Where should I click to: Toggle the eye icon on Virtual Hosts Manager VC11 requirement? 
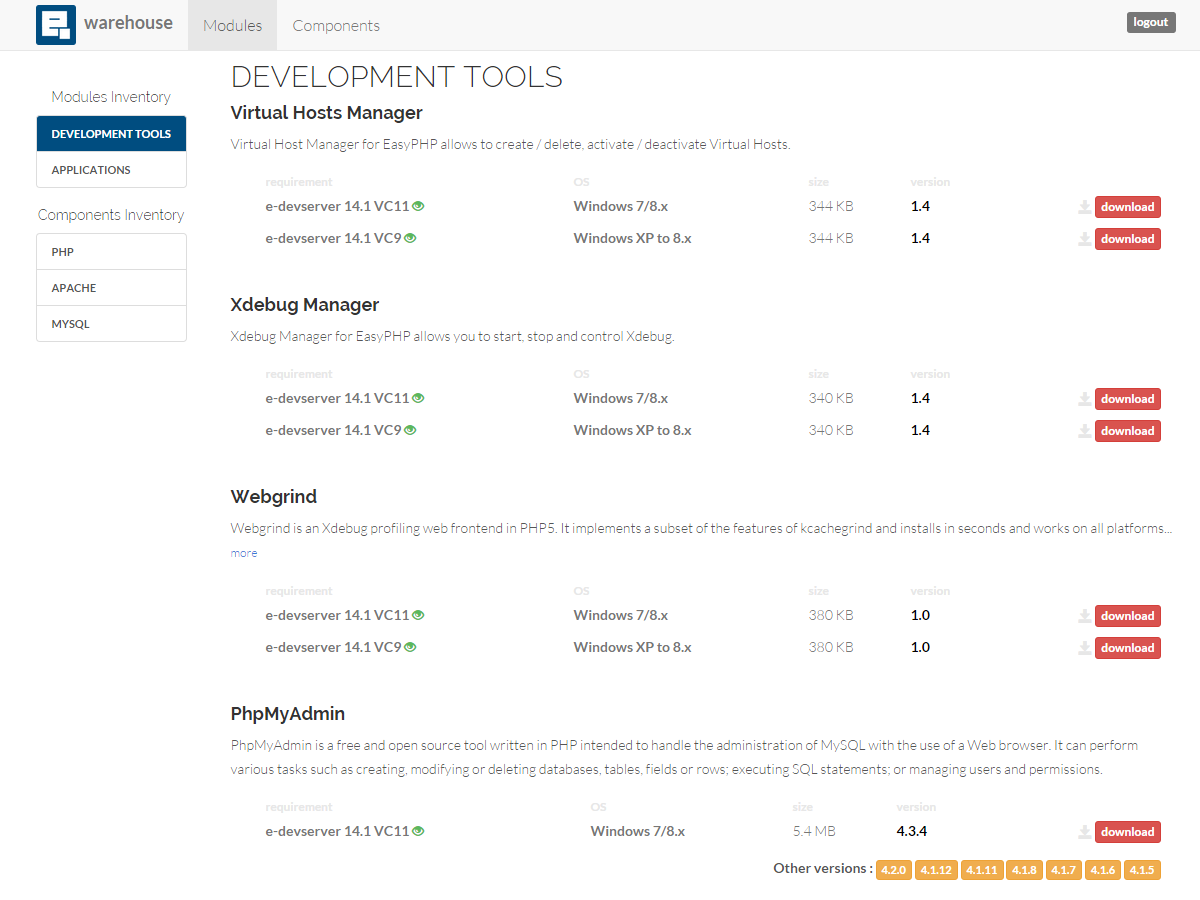417,205
